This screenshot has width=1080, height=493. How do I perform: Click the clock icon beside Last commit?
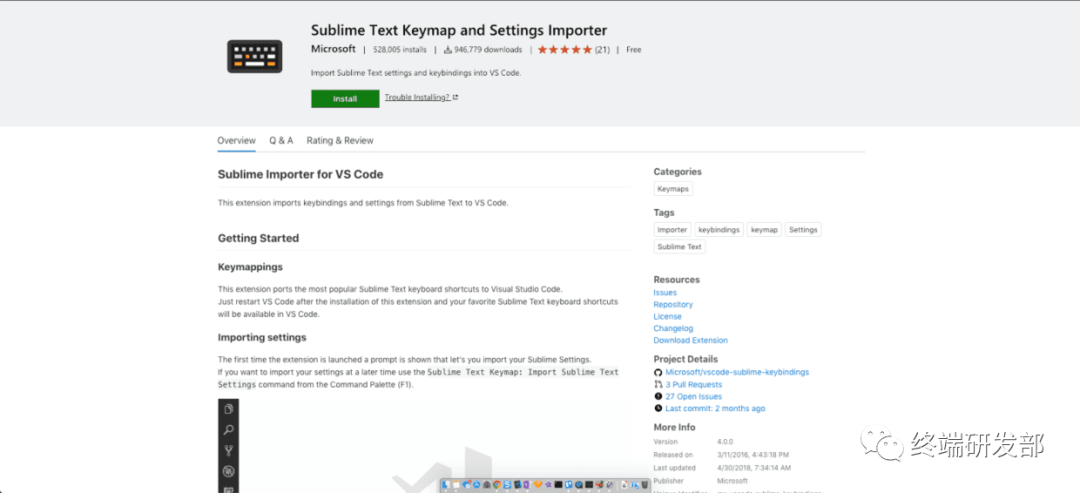pyautogui.click(x=658, y=408)
